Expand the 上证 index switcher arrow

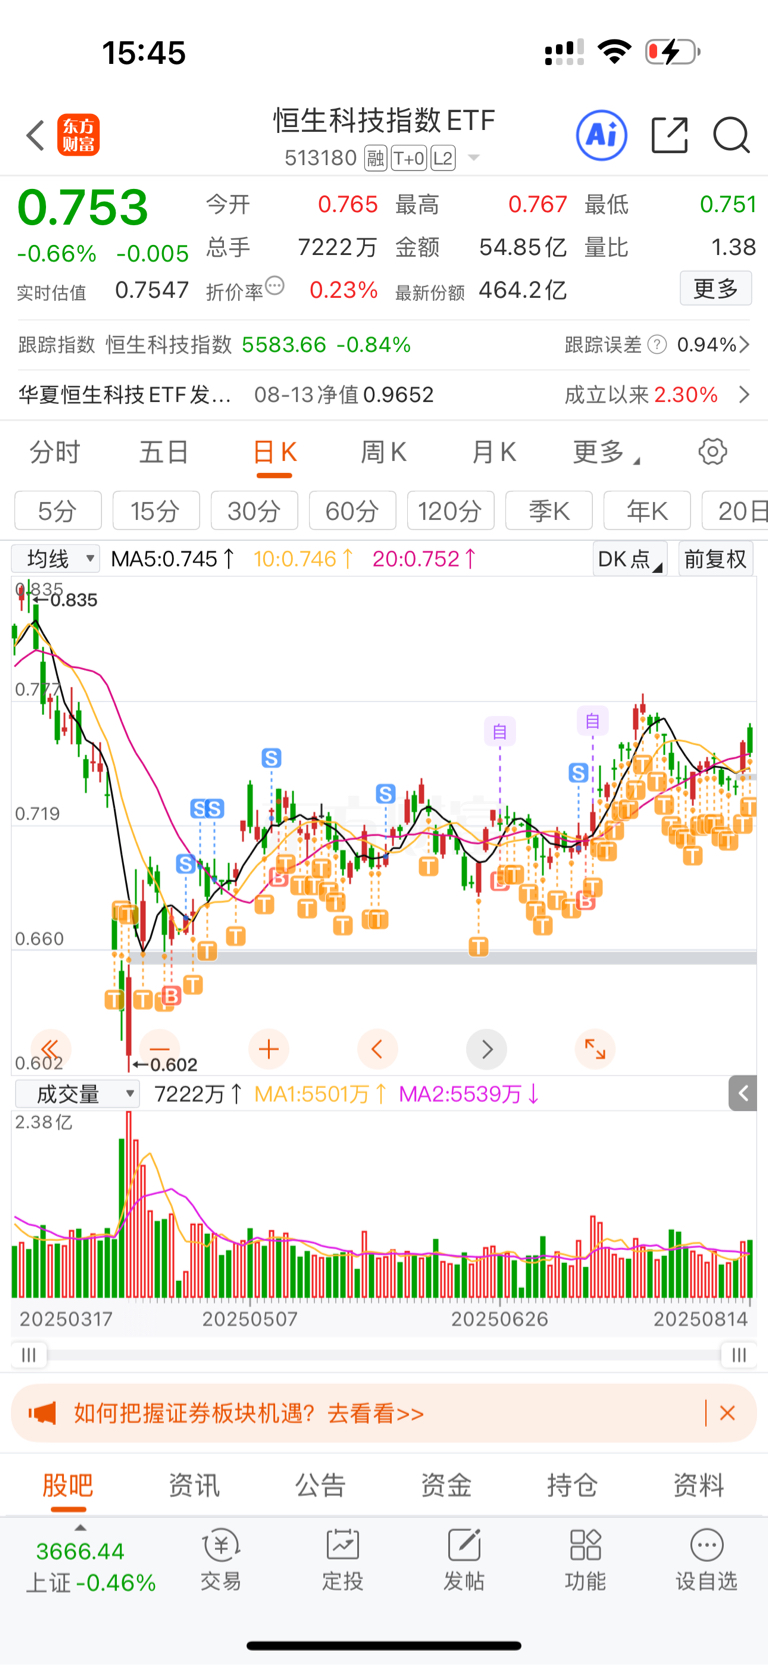pyautogui.click(x=80, y=1528)
